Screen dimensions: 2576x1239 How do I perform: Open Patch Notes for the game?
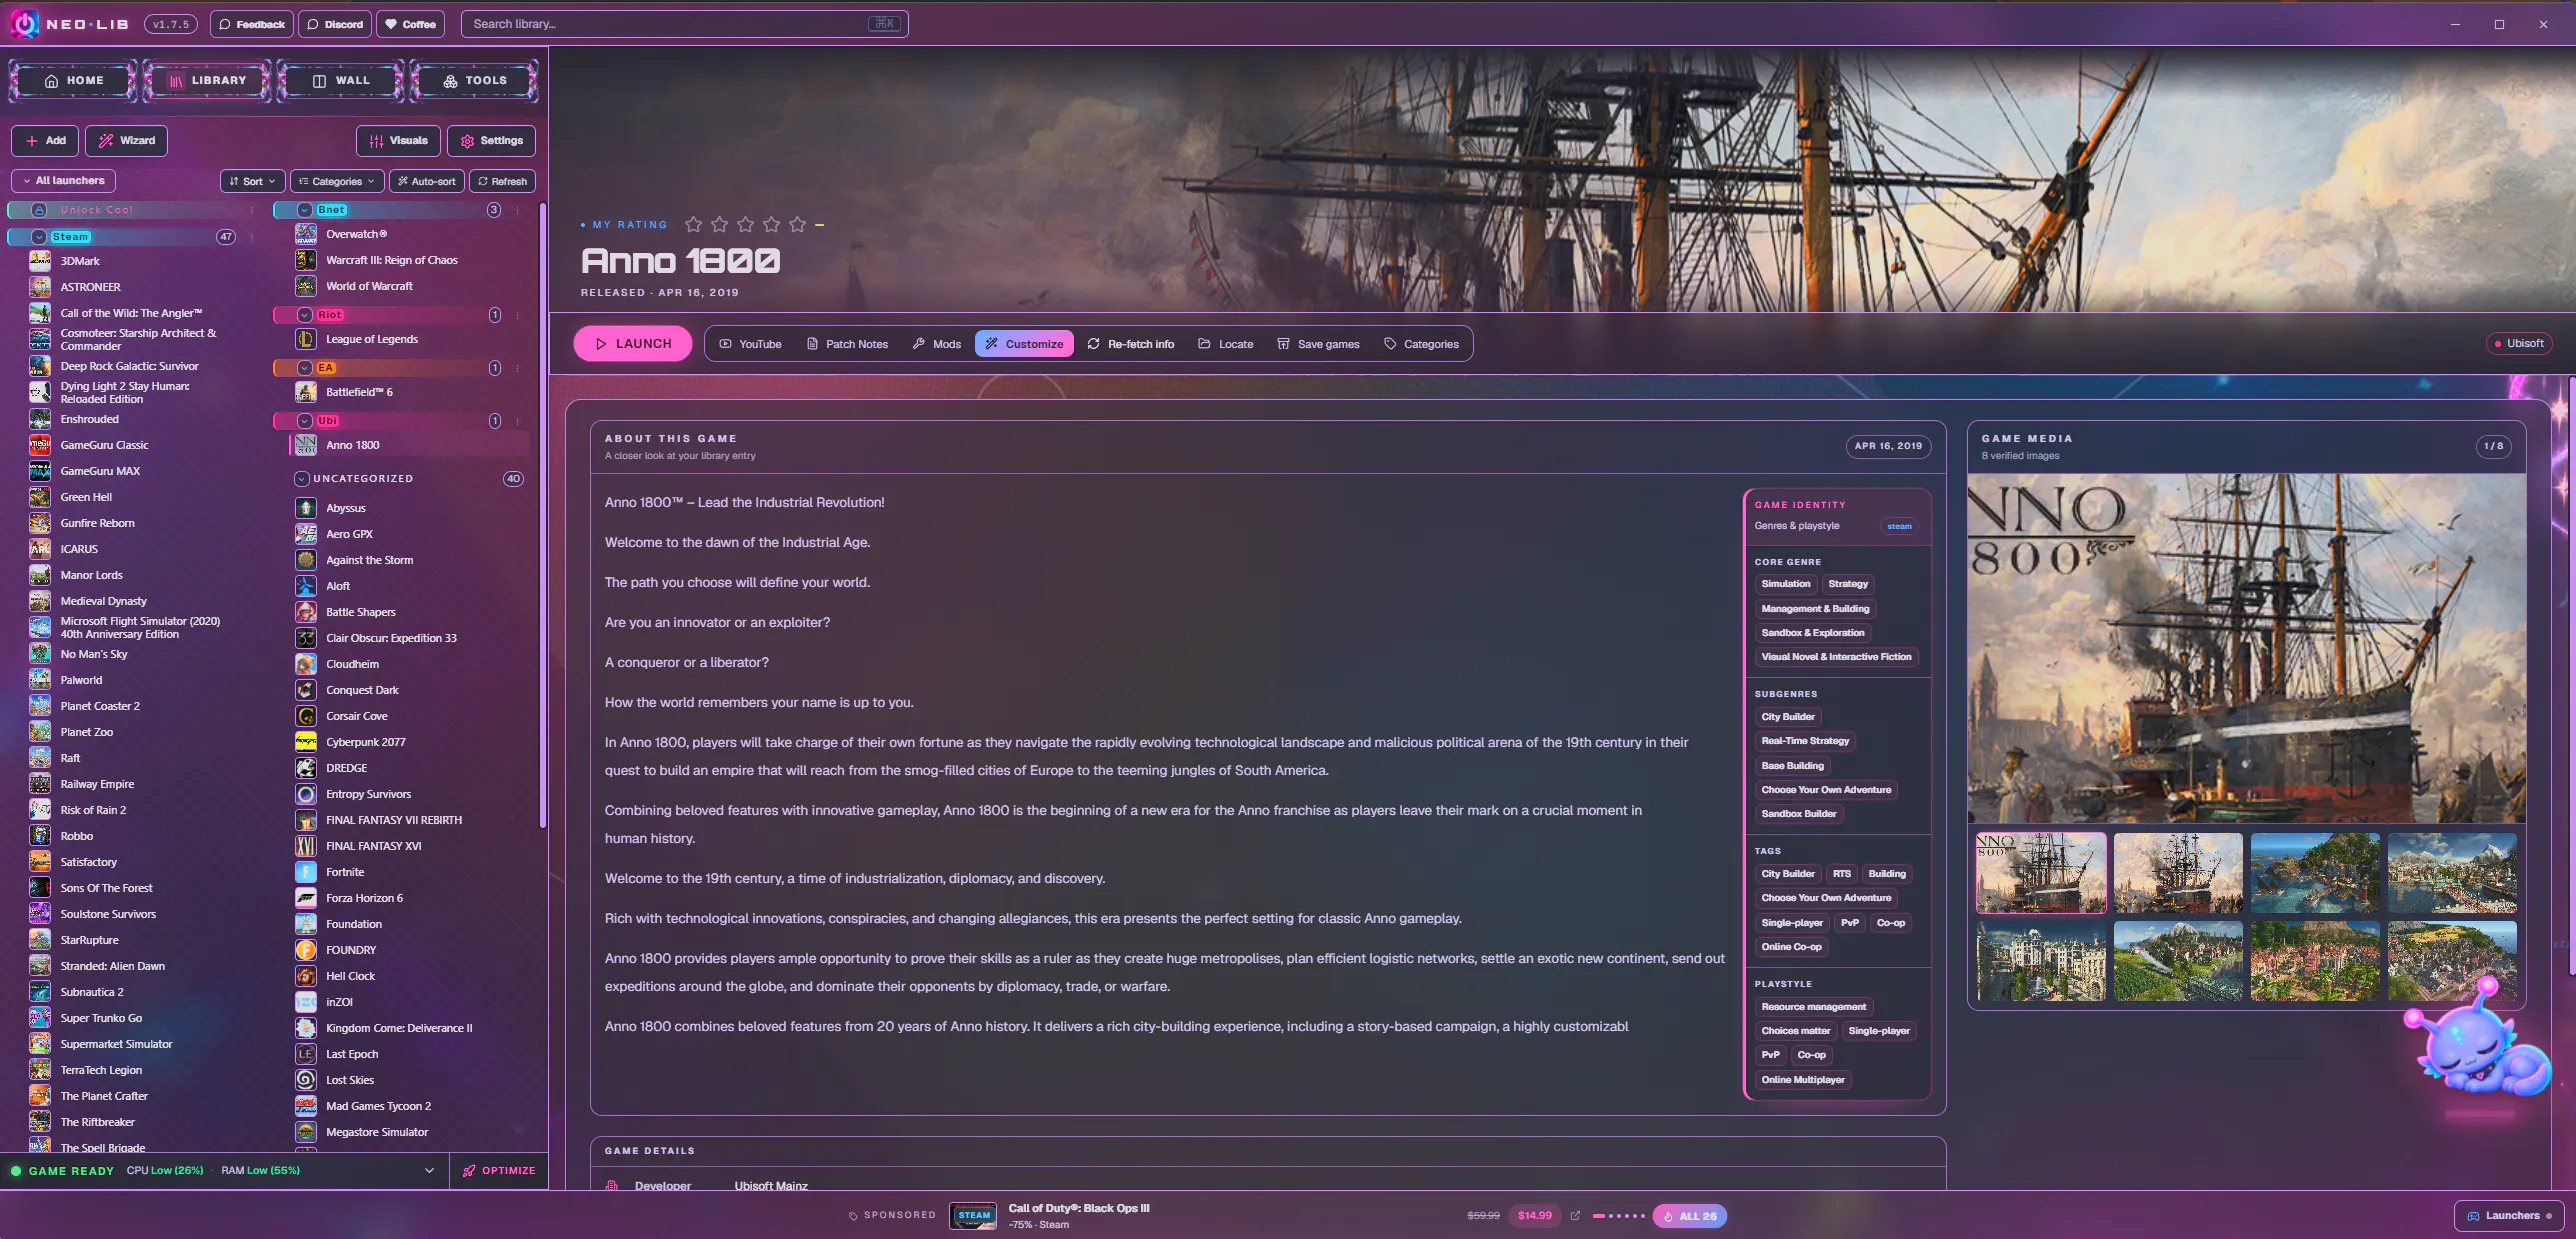click(847, 344)
